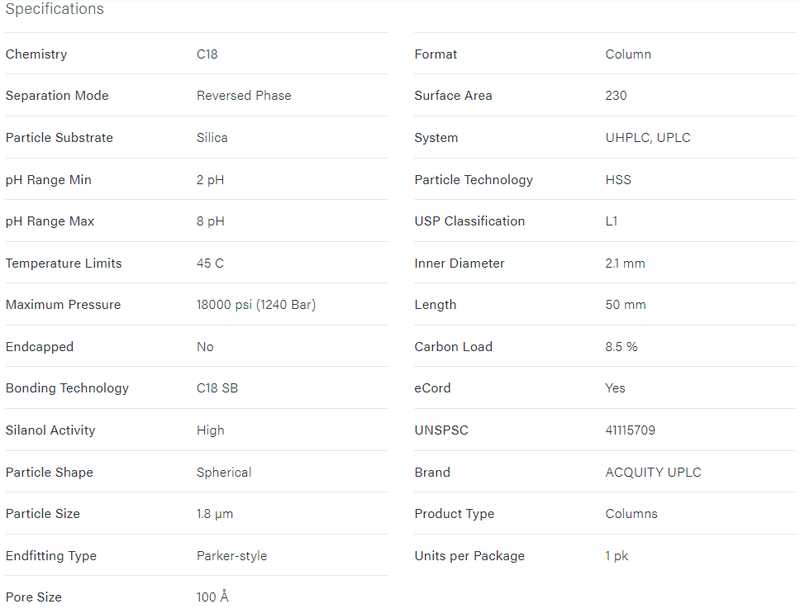
Task: Click the Specifications heading
Action: pyautogui.click(x=55, y=9)
